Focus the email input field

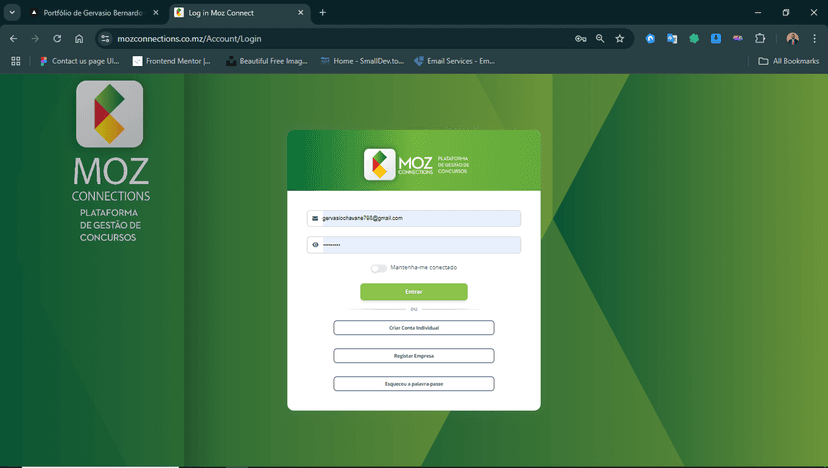tap(414, 218)
